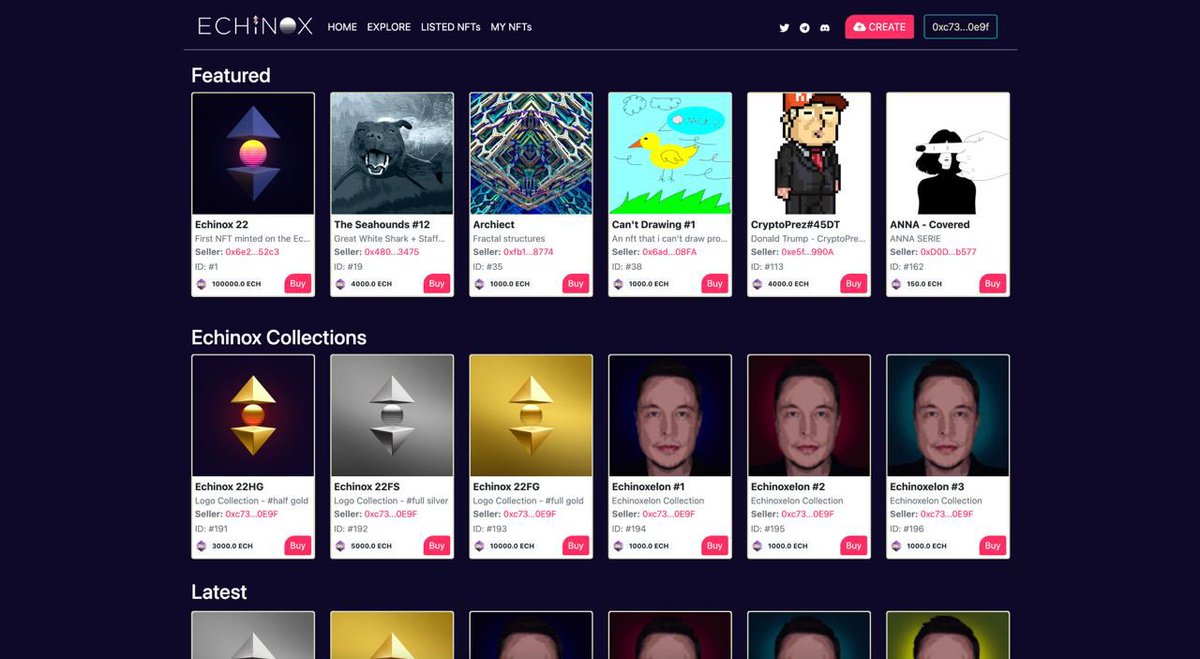
Task: Buy the Echinoxelon #2 NFT
Action: point(854,546)
